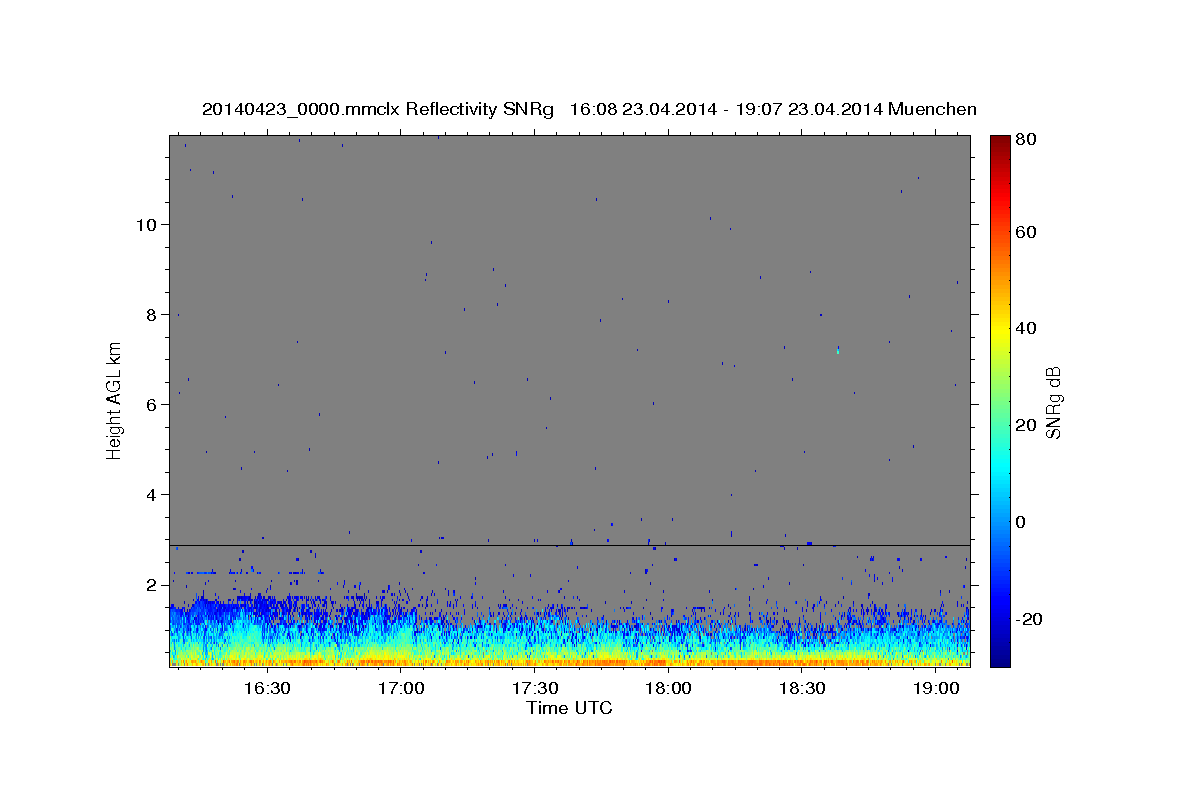Viewport: 1200px width, 800px height.
Task: Click the colorbar value 0
Action: coord(1021,522)
